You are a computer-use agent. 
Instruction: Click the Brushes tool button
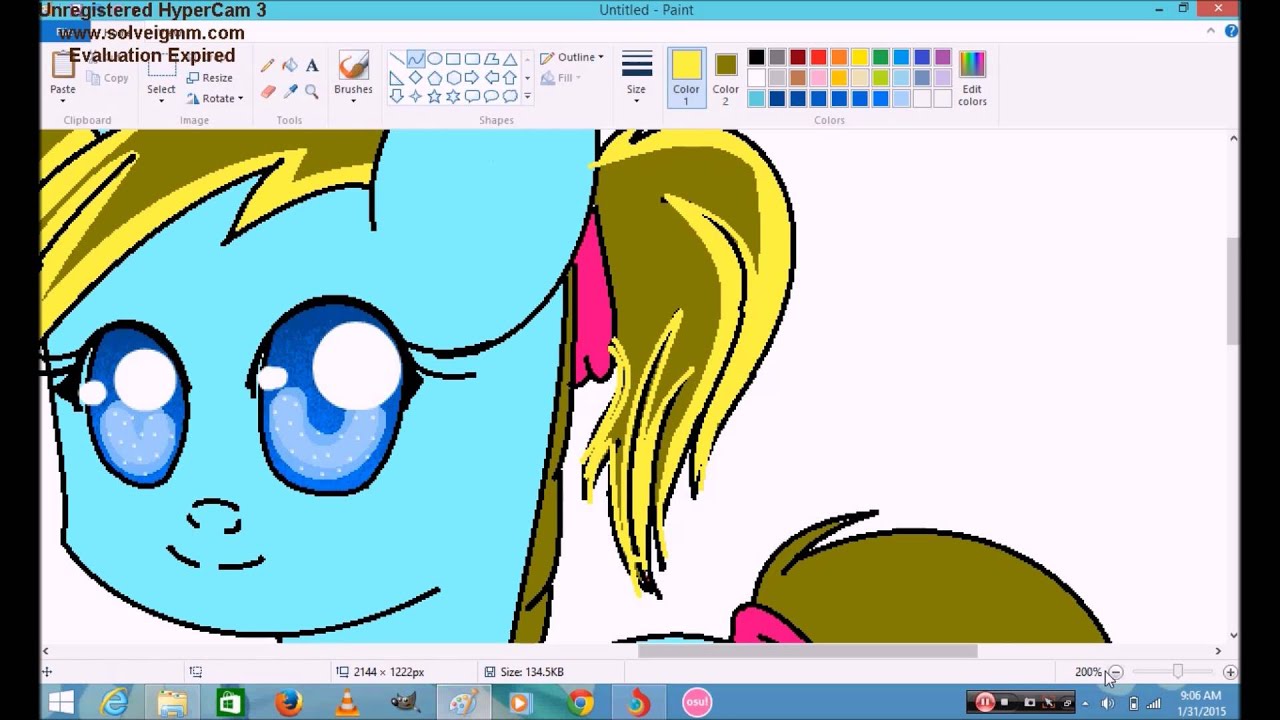click(x=353, y=72)
